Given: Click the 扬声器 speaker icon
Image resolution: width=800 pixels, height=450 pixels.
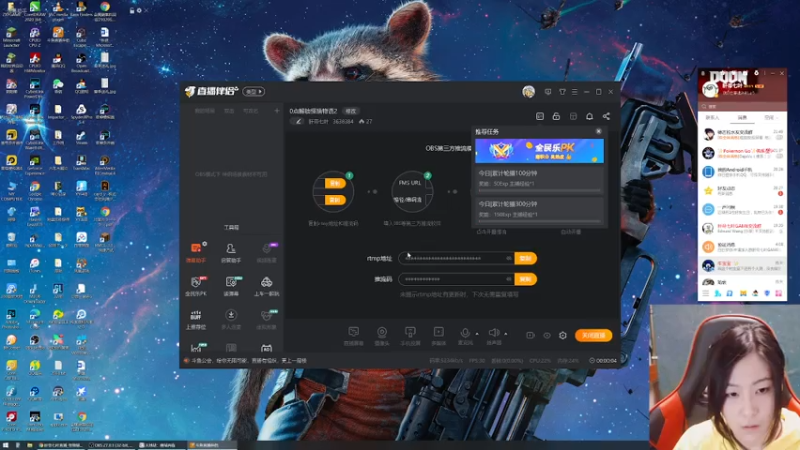Looking at the screenshot, I should (493, 333).
